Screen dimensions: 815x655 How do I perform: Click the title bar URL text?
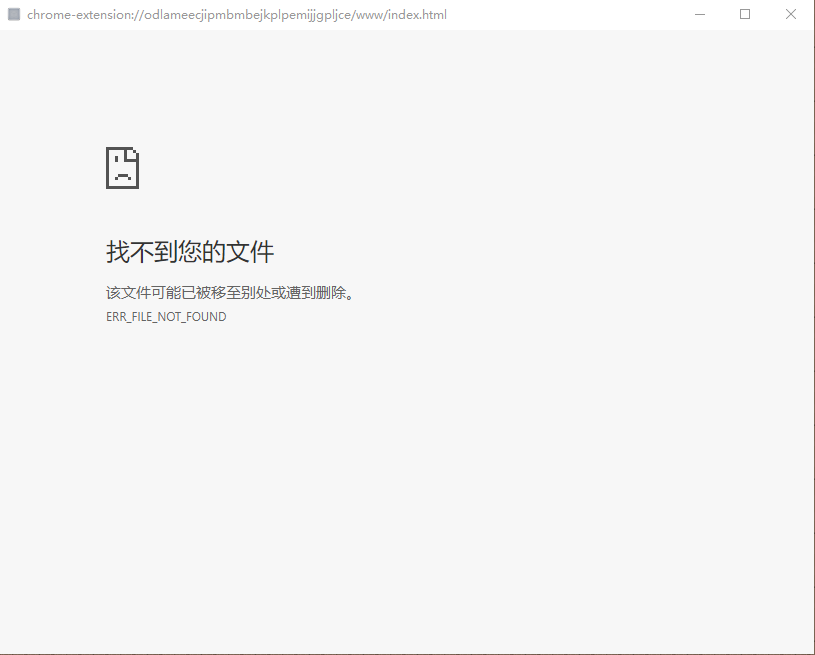pyautogui.click(x=236, y=15)
